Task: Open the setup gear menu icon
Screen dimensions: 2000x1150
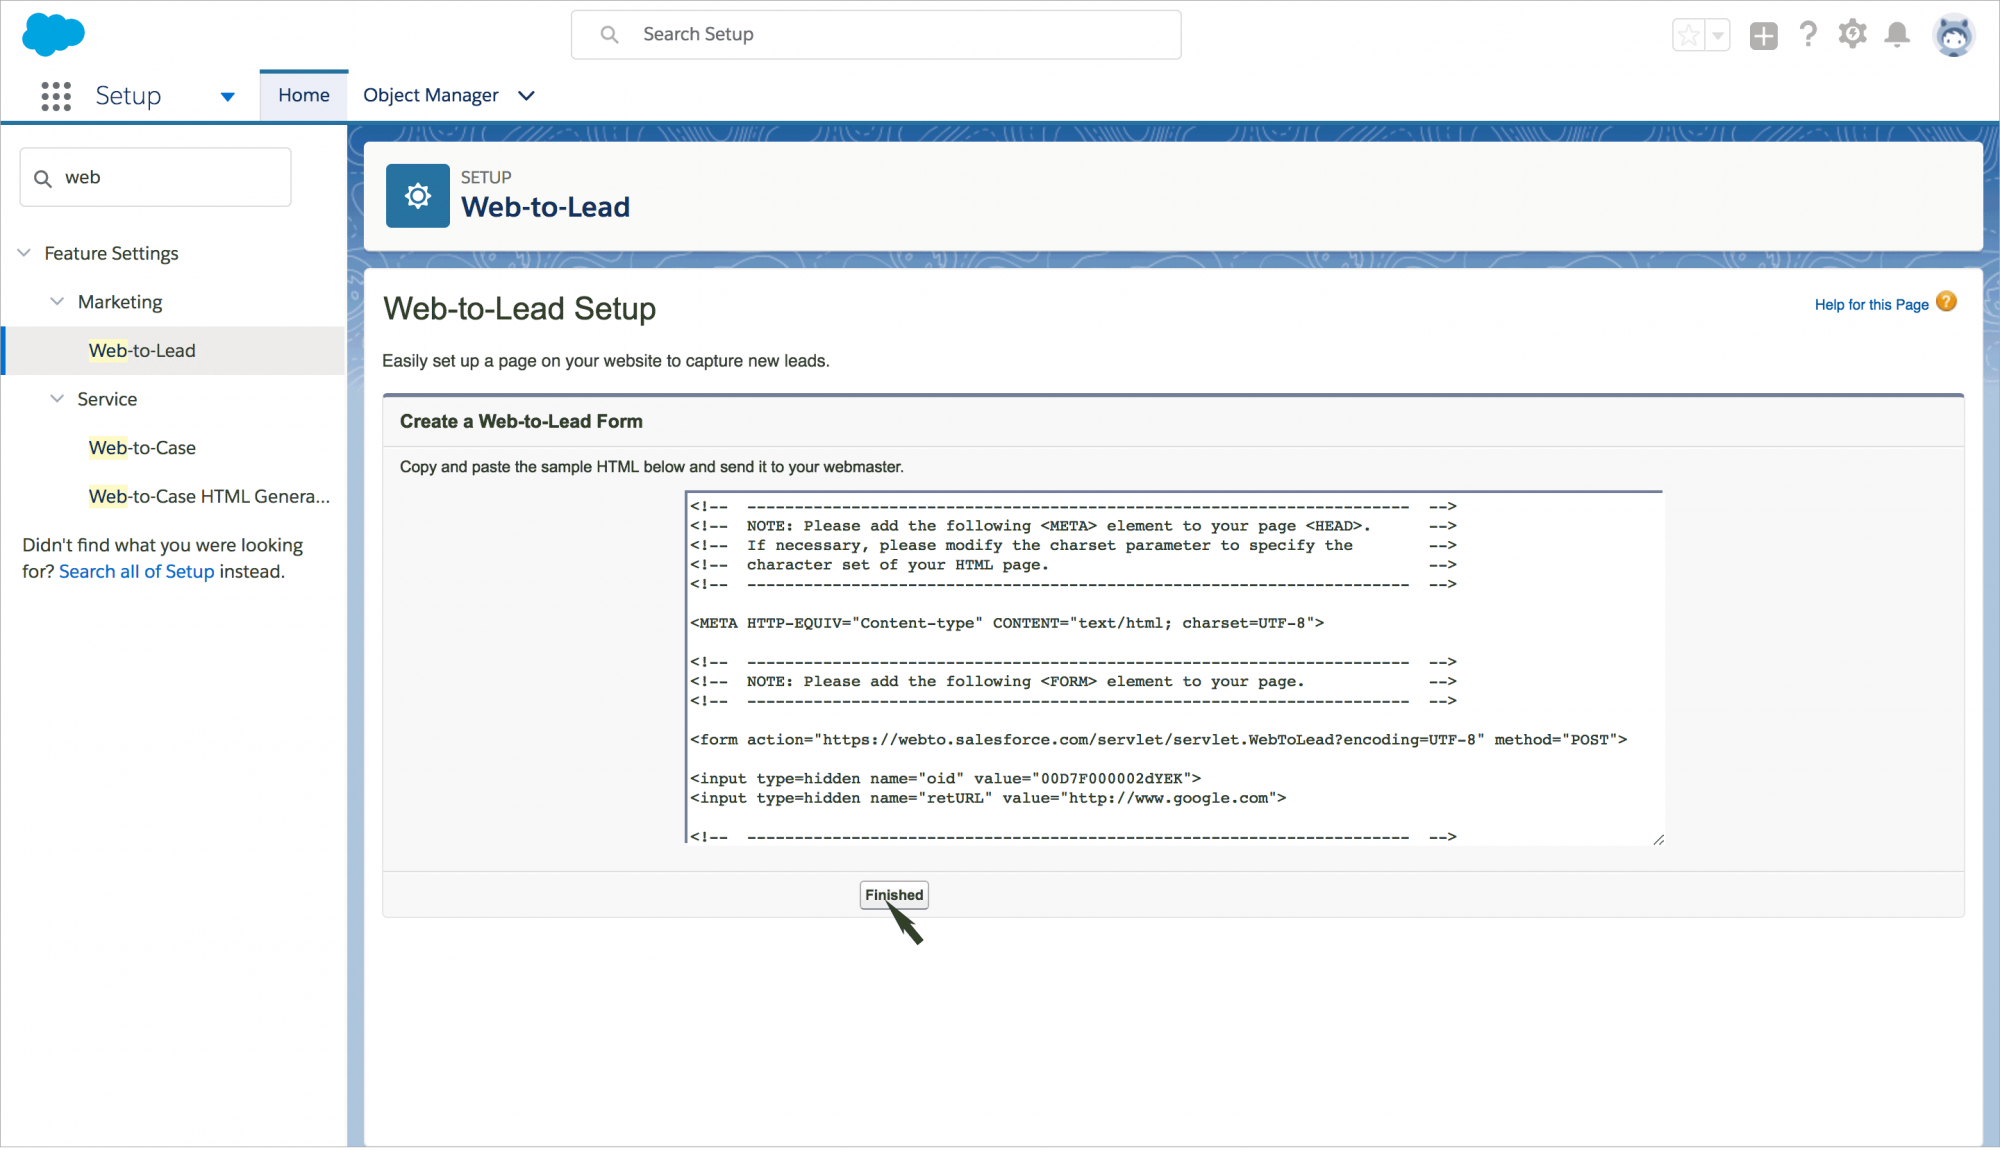Action: click(1852, 35)
